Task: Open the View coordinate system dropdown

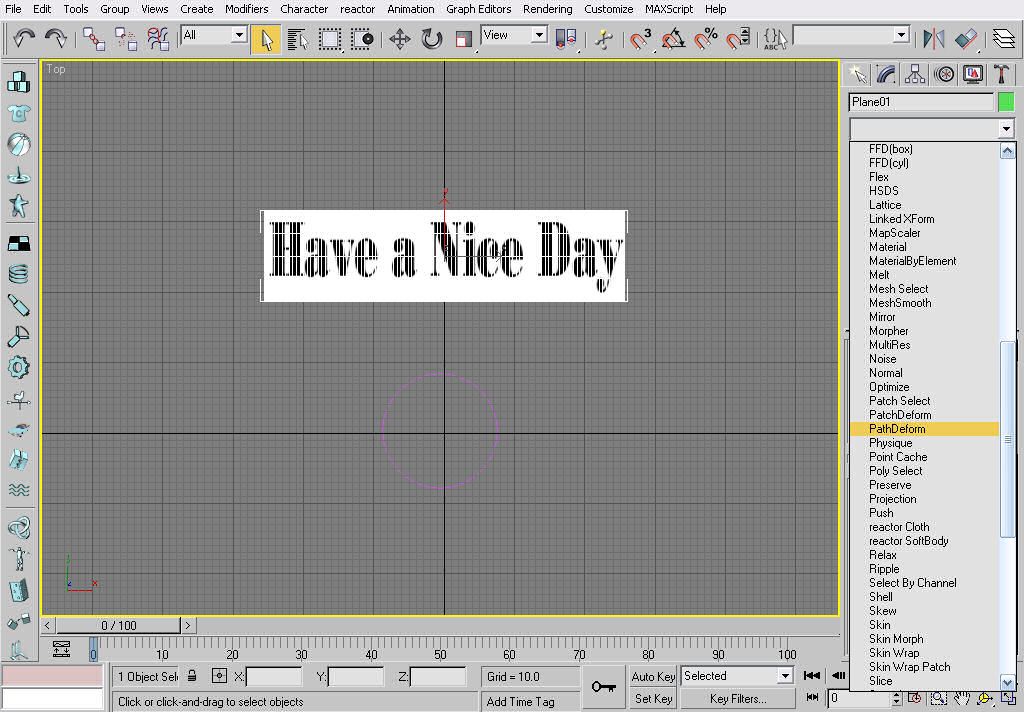Action: pyautogui.click(x=514, y=35)
